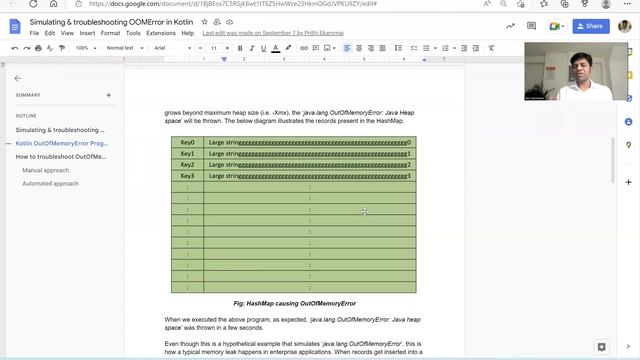
Task: Decrease the indent
Action: (464, 48)
